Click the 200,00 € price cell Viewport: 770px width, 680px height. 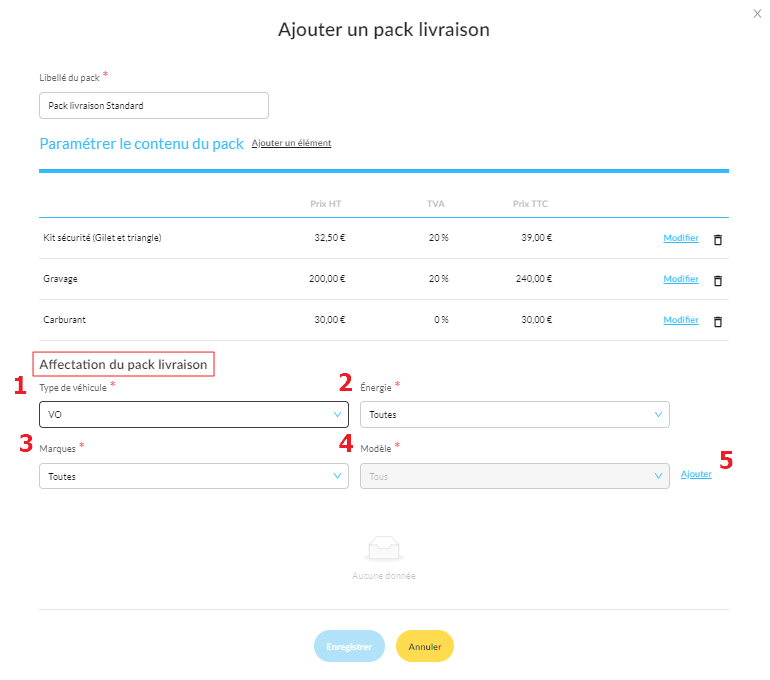[x=327, y=279]
